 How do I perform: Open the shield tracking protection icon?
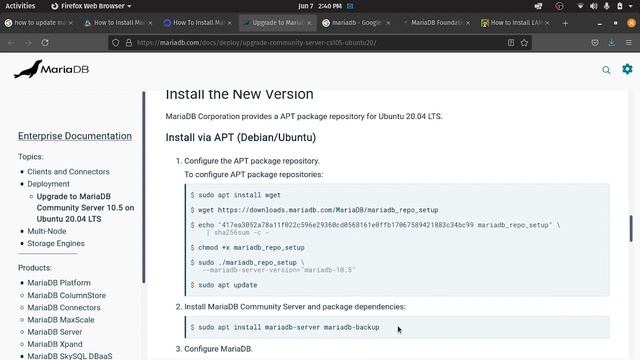[116, 42]
